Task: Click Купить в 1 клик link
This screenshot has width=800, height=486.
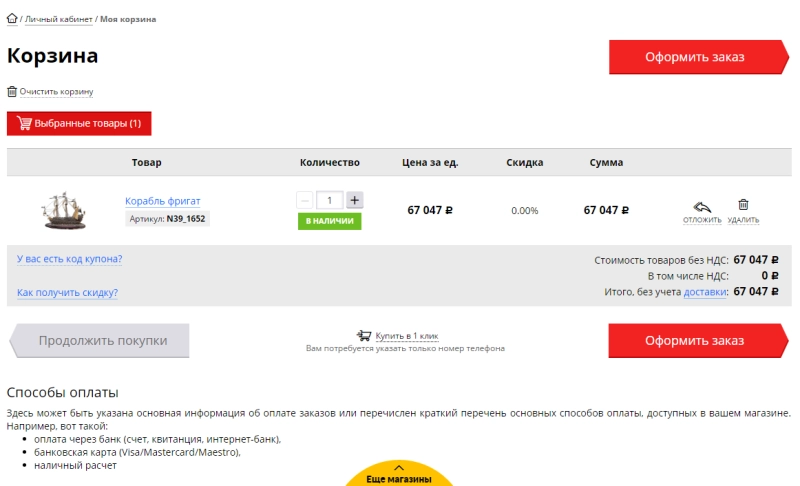Action: point(406,336)
